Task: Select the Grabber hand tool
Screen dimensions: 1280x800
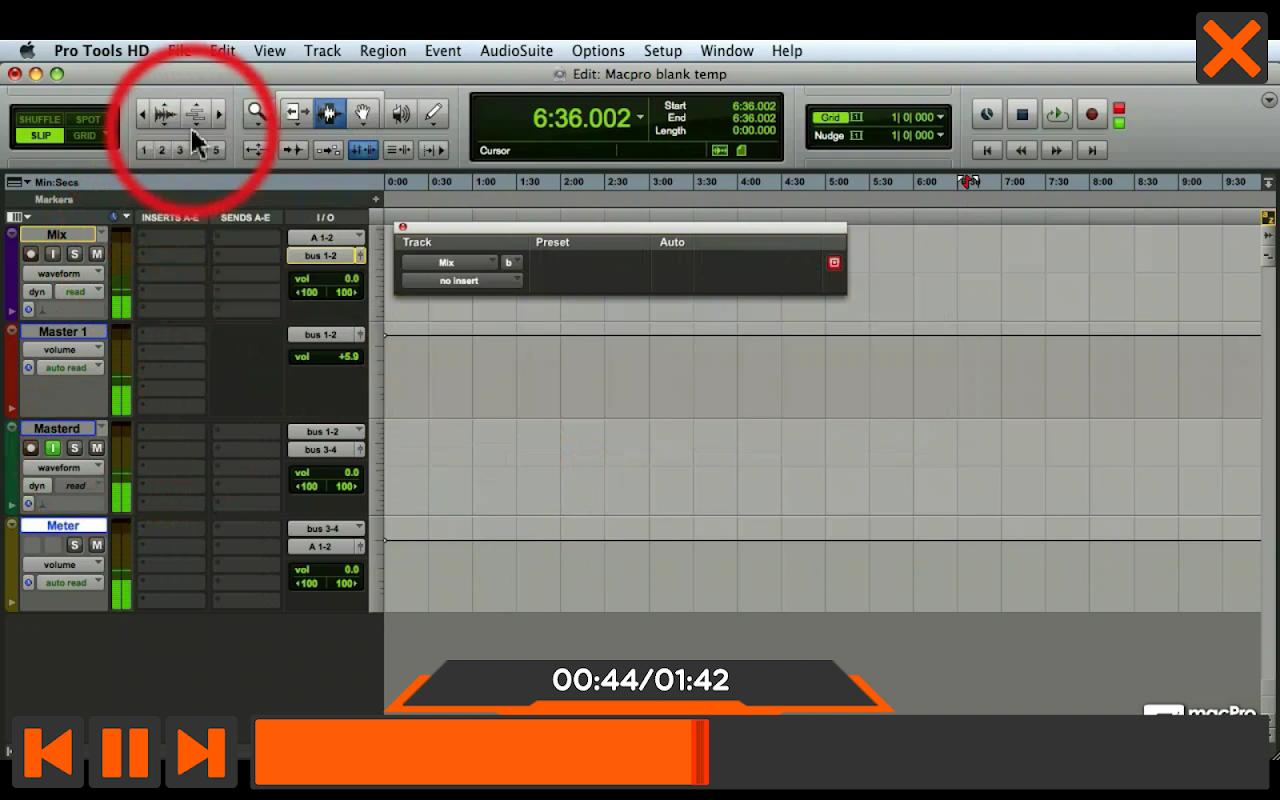Action: click(363, 114)
